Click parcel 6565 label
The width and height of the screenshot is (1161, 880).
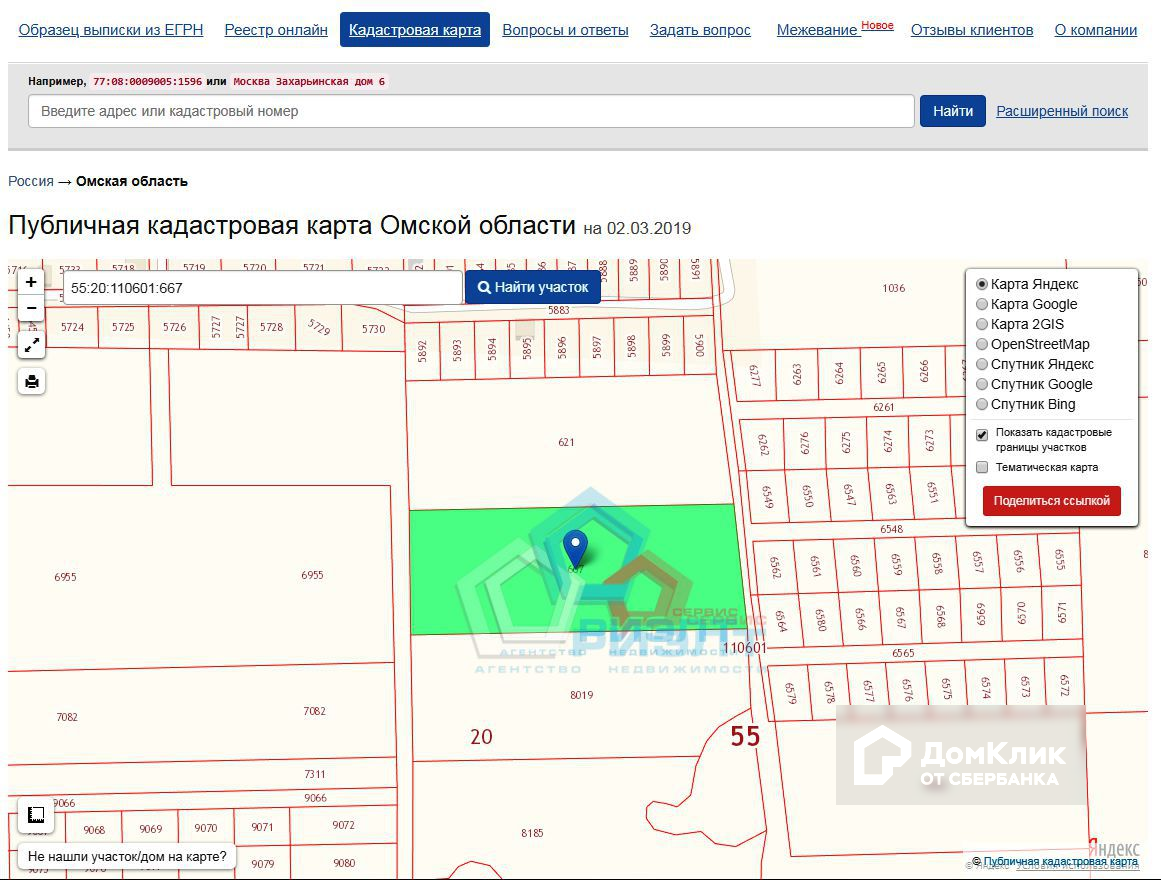[903, 653]
